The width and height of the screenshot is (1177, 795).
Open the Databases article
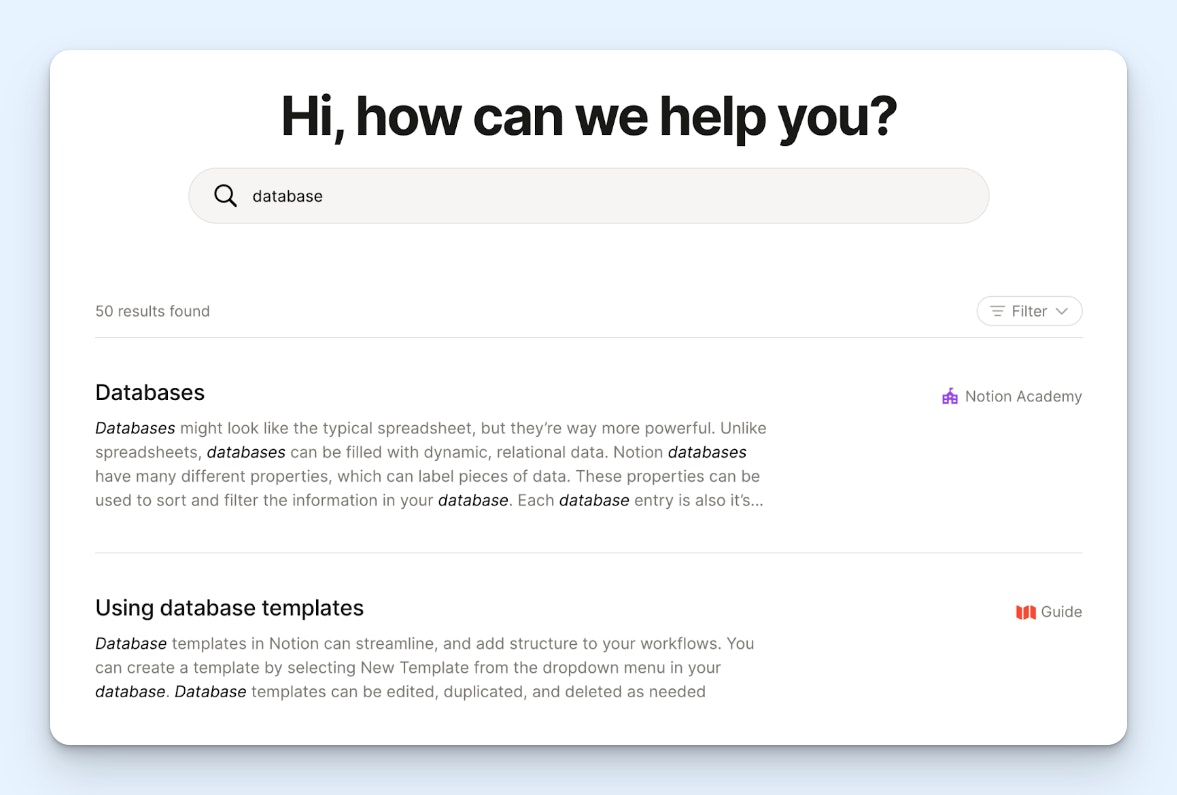tap(149, 392)
